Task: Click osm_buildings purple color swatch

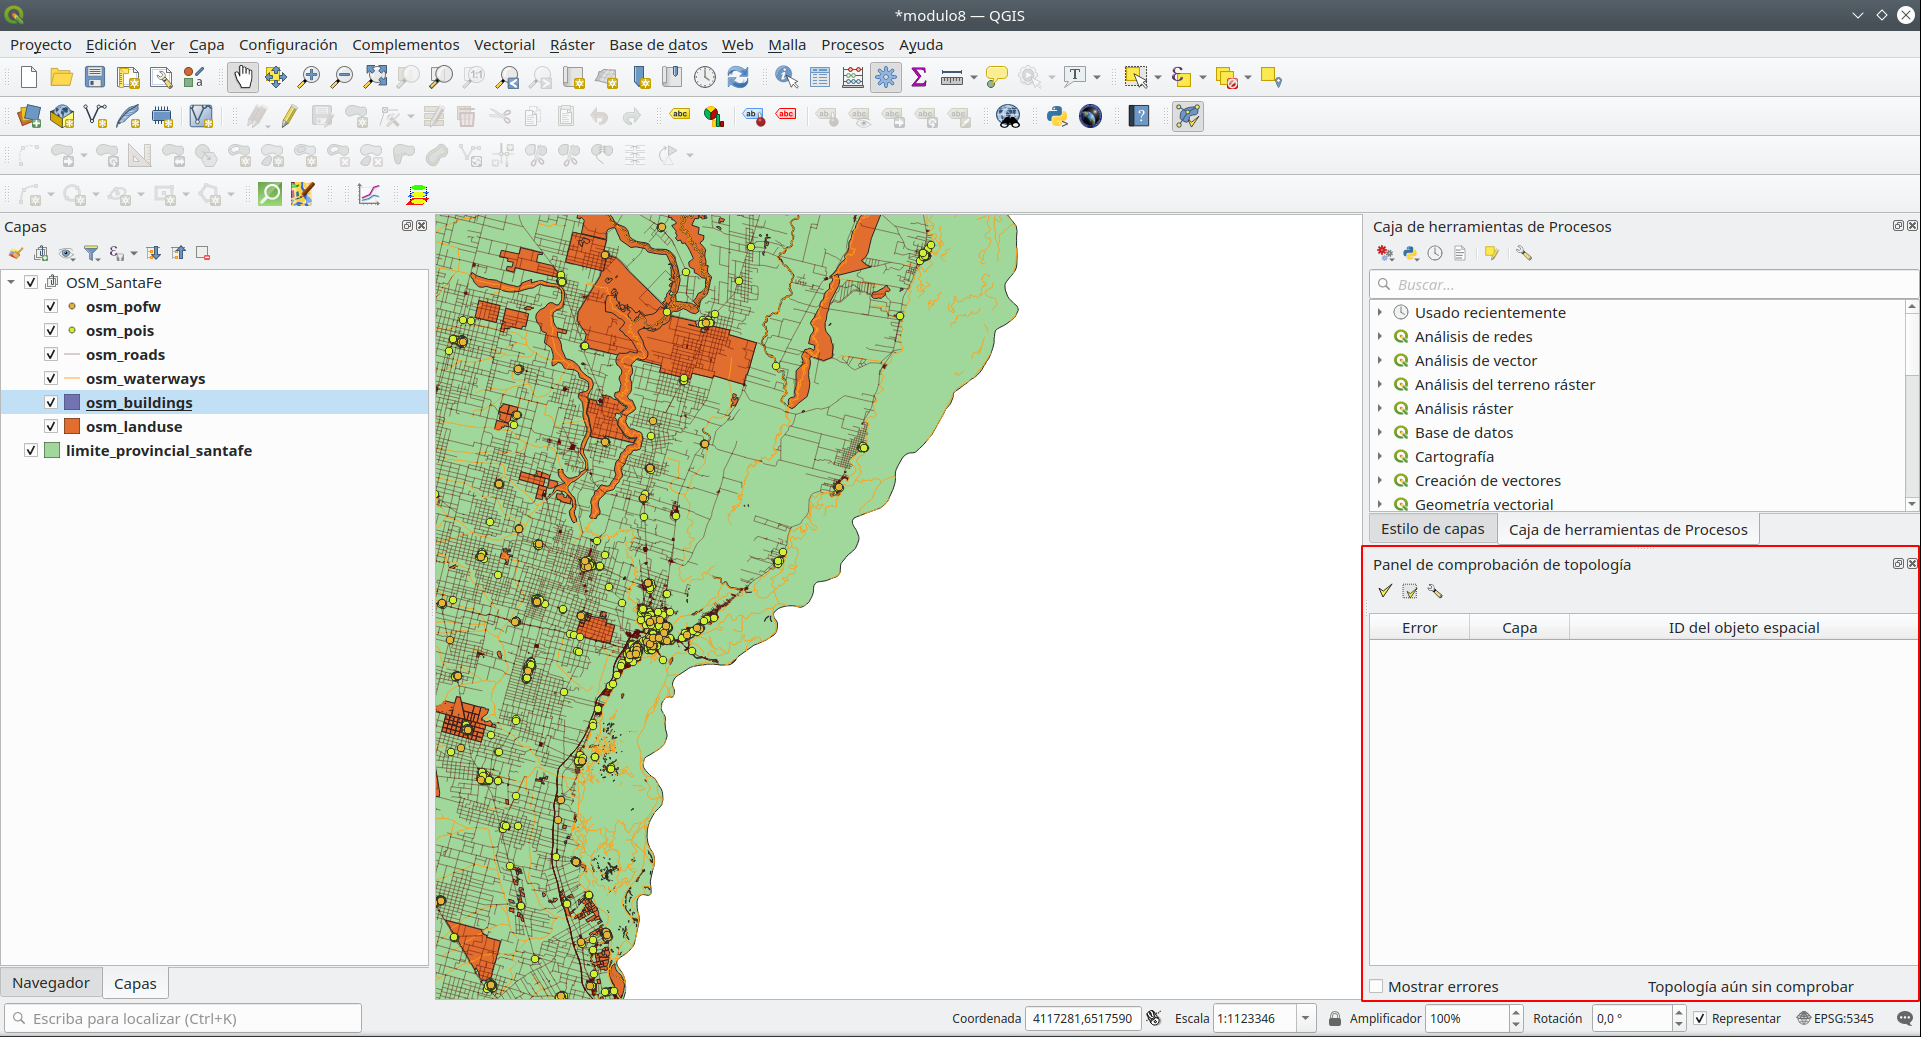Action: pos(72,402)
